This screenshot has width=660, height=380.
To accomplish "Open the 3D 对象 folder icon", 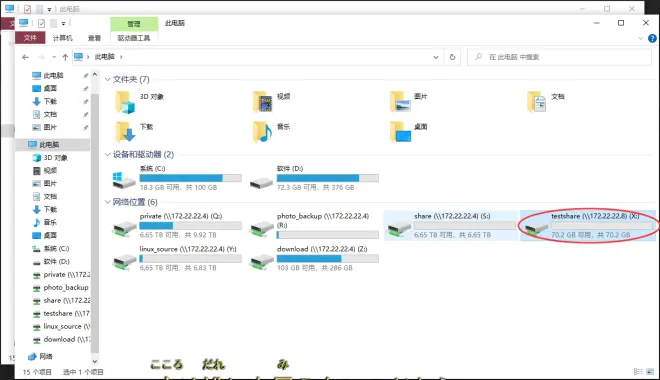I will [x=125, y=102].
